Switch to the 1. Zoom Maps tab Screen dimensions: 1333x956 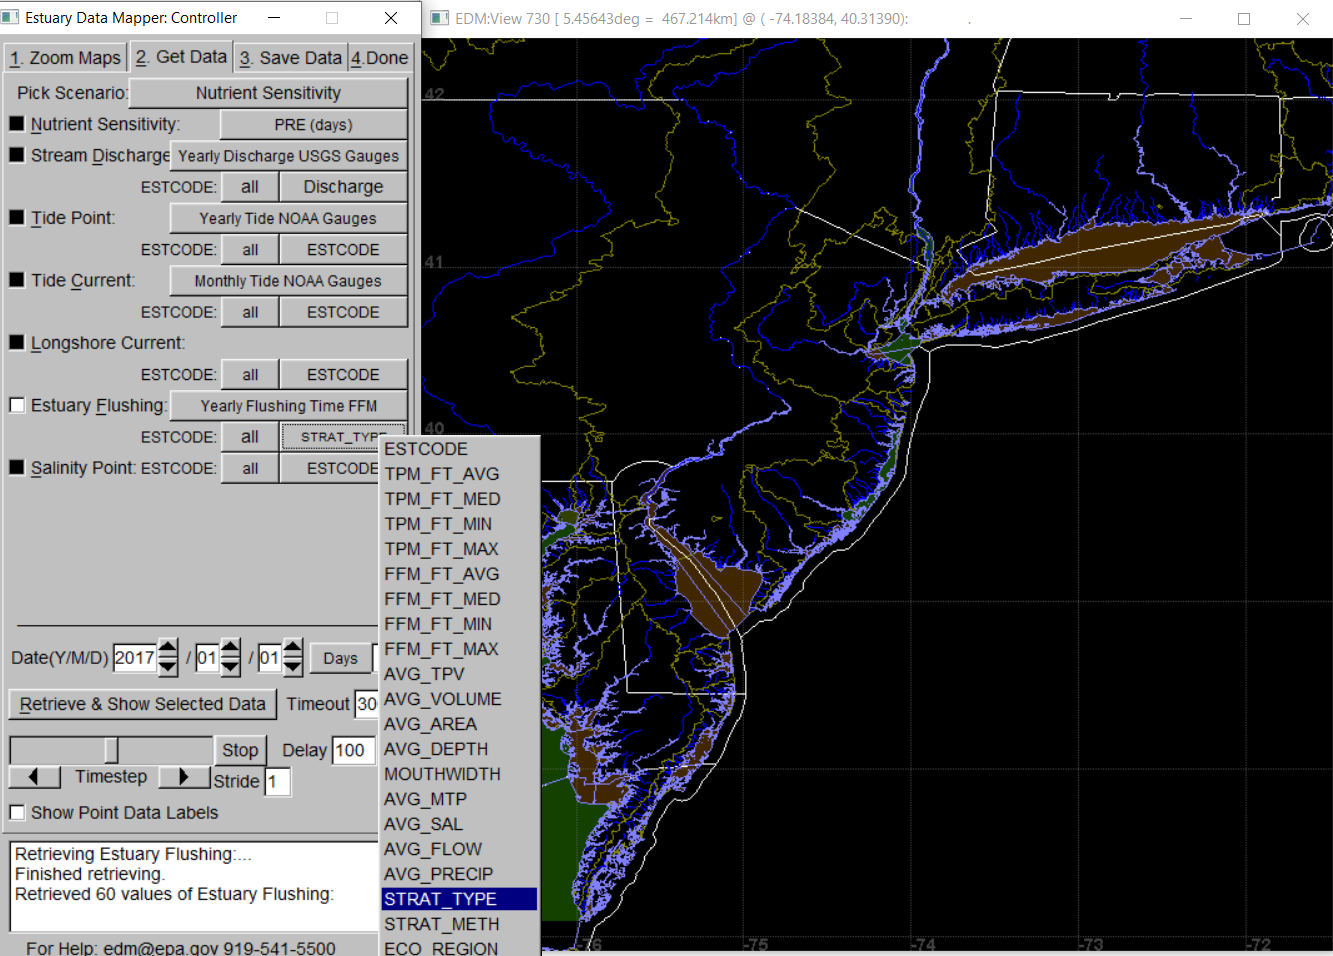pyautogui.click(x=64, y=57)
